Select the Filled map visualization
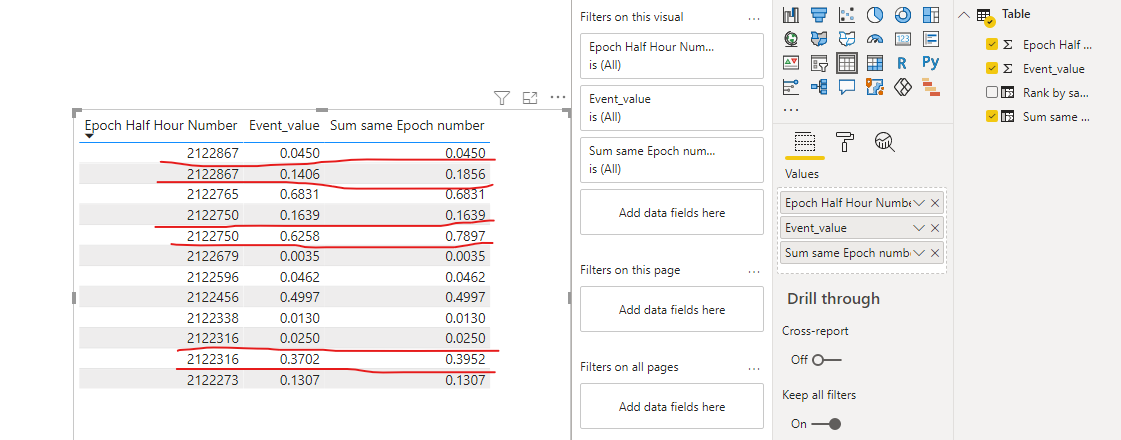 [x=819, y=39]
